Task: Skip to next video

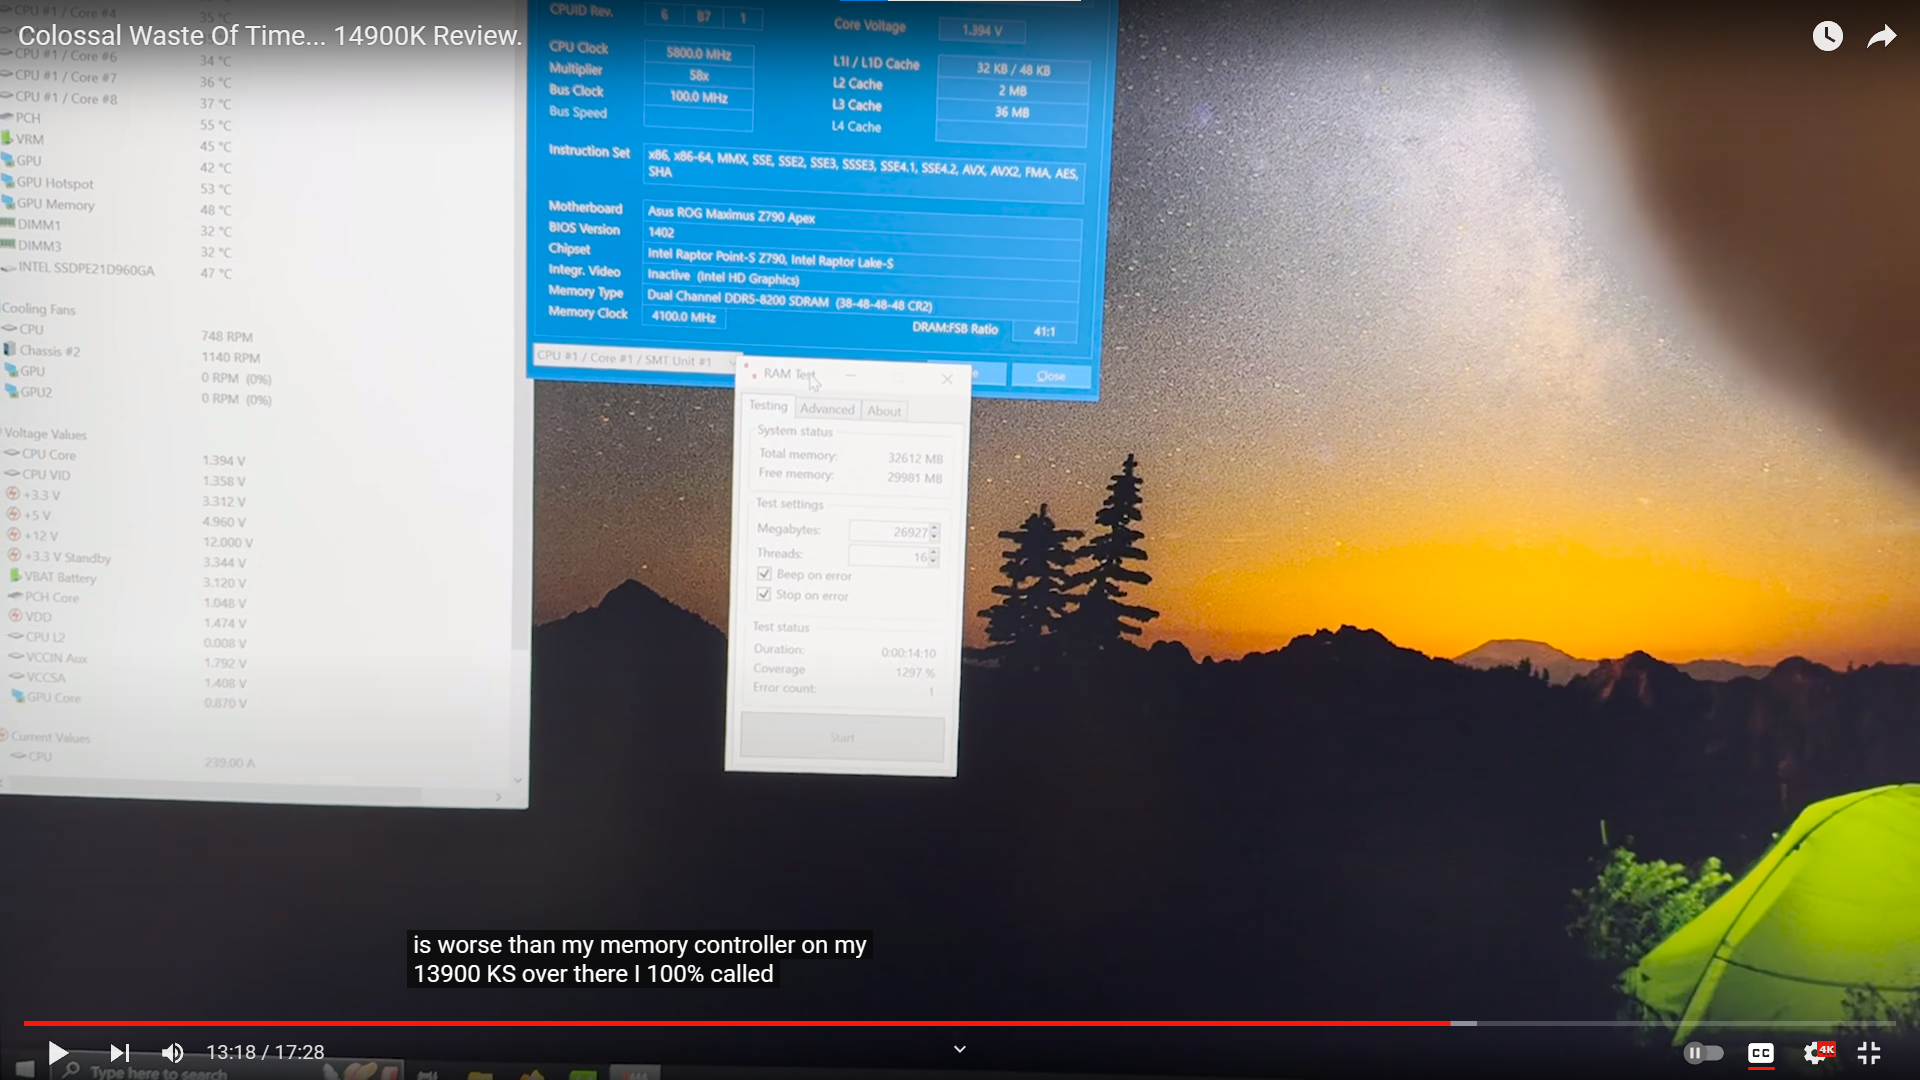Action: point(119,1052)
